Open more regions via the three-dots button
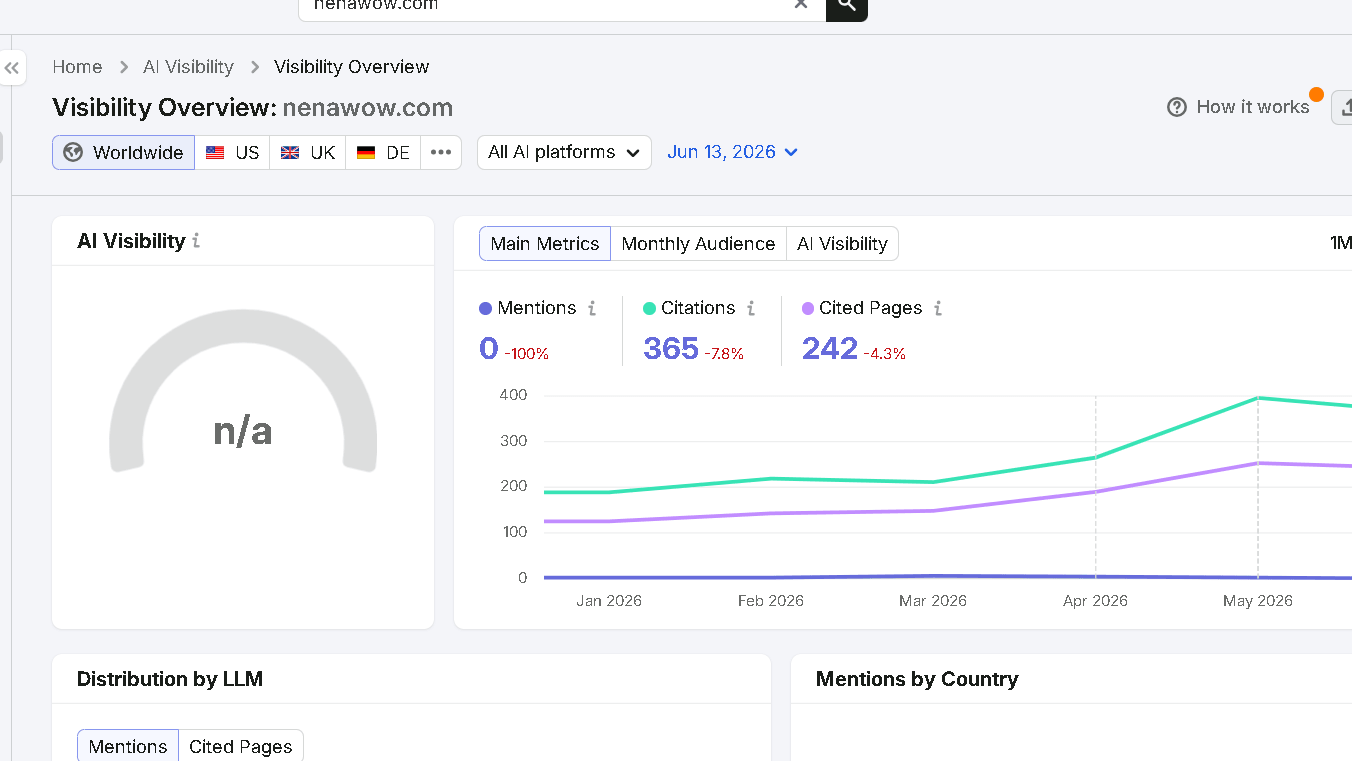This screenshot has height=761, width=1352. click(x=441, y=152)
